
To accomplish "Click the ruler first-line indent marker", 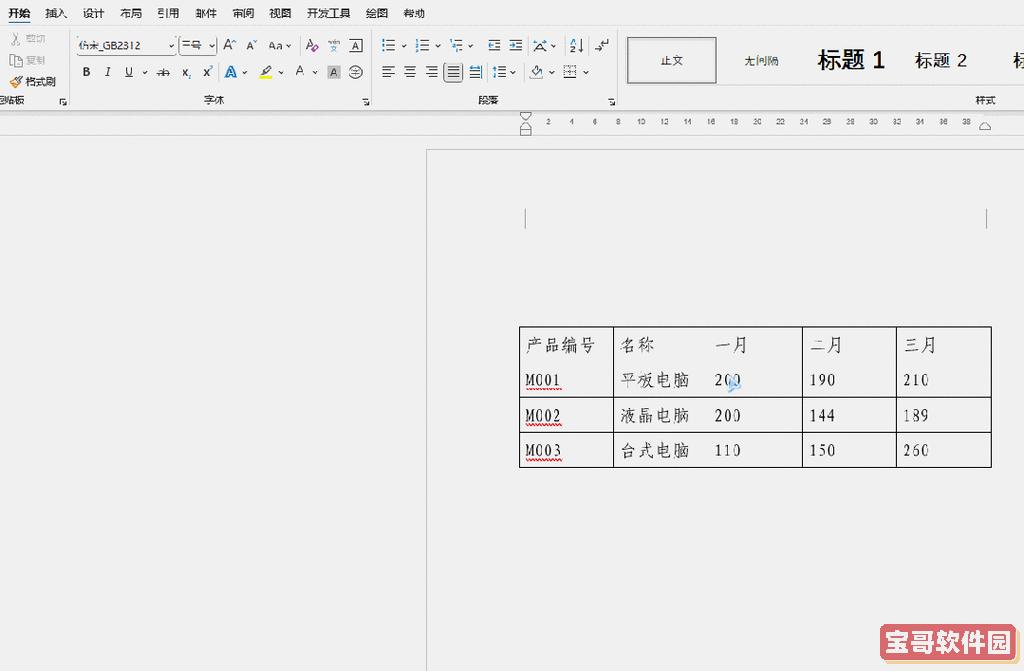I will point(526,116).
